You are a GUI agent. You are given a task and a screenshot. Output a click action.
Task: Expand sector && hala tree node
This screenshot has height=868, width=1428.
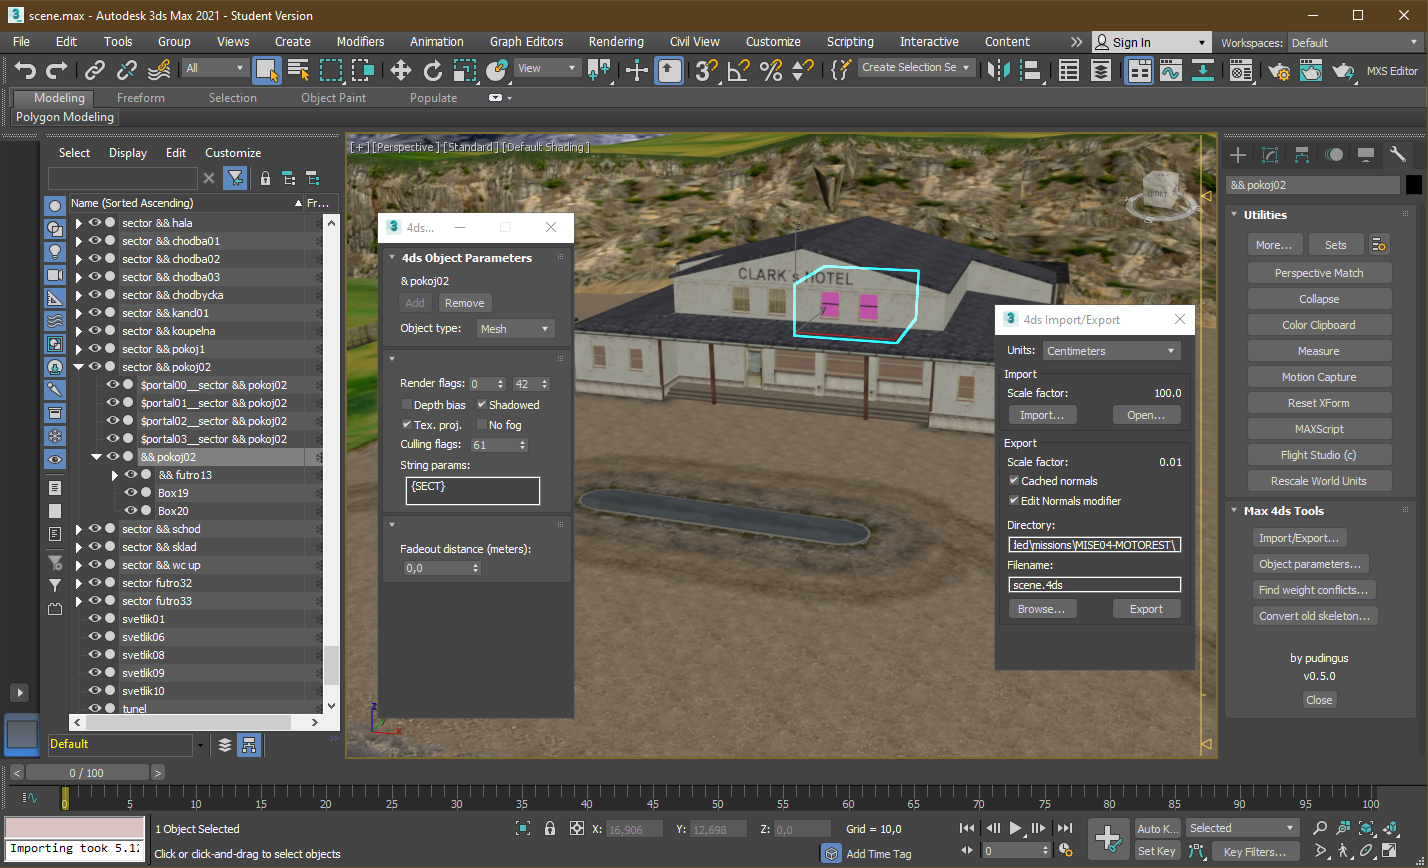click(x=79, y=223)
